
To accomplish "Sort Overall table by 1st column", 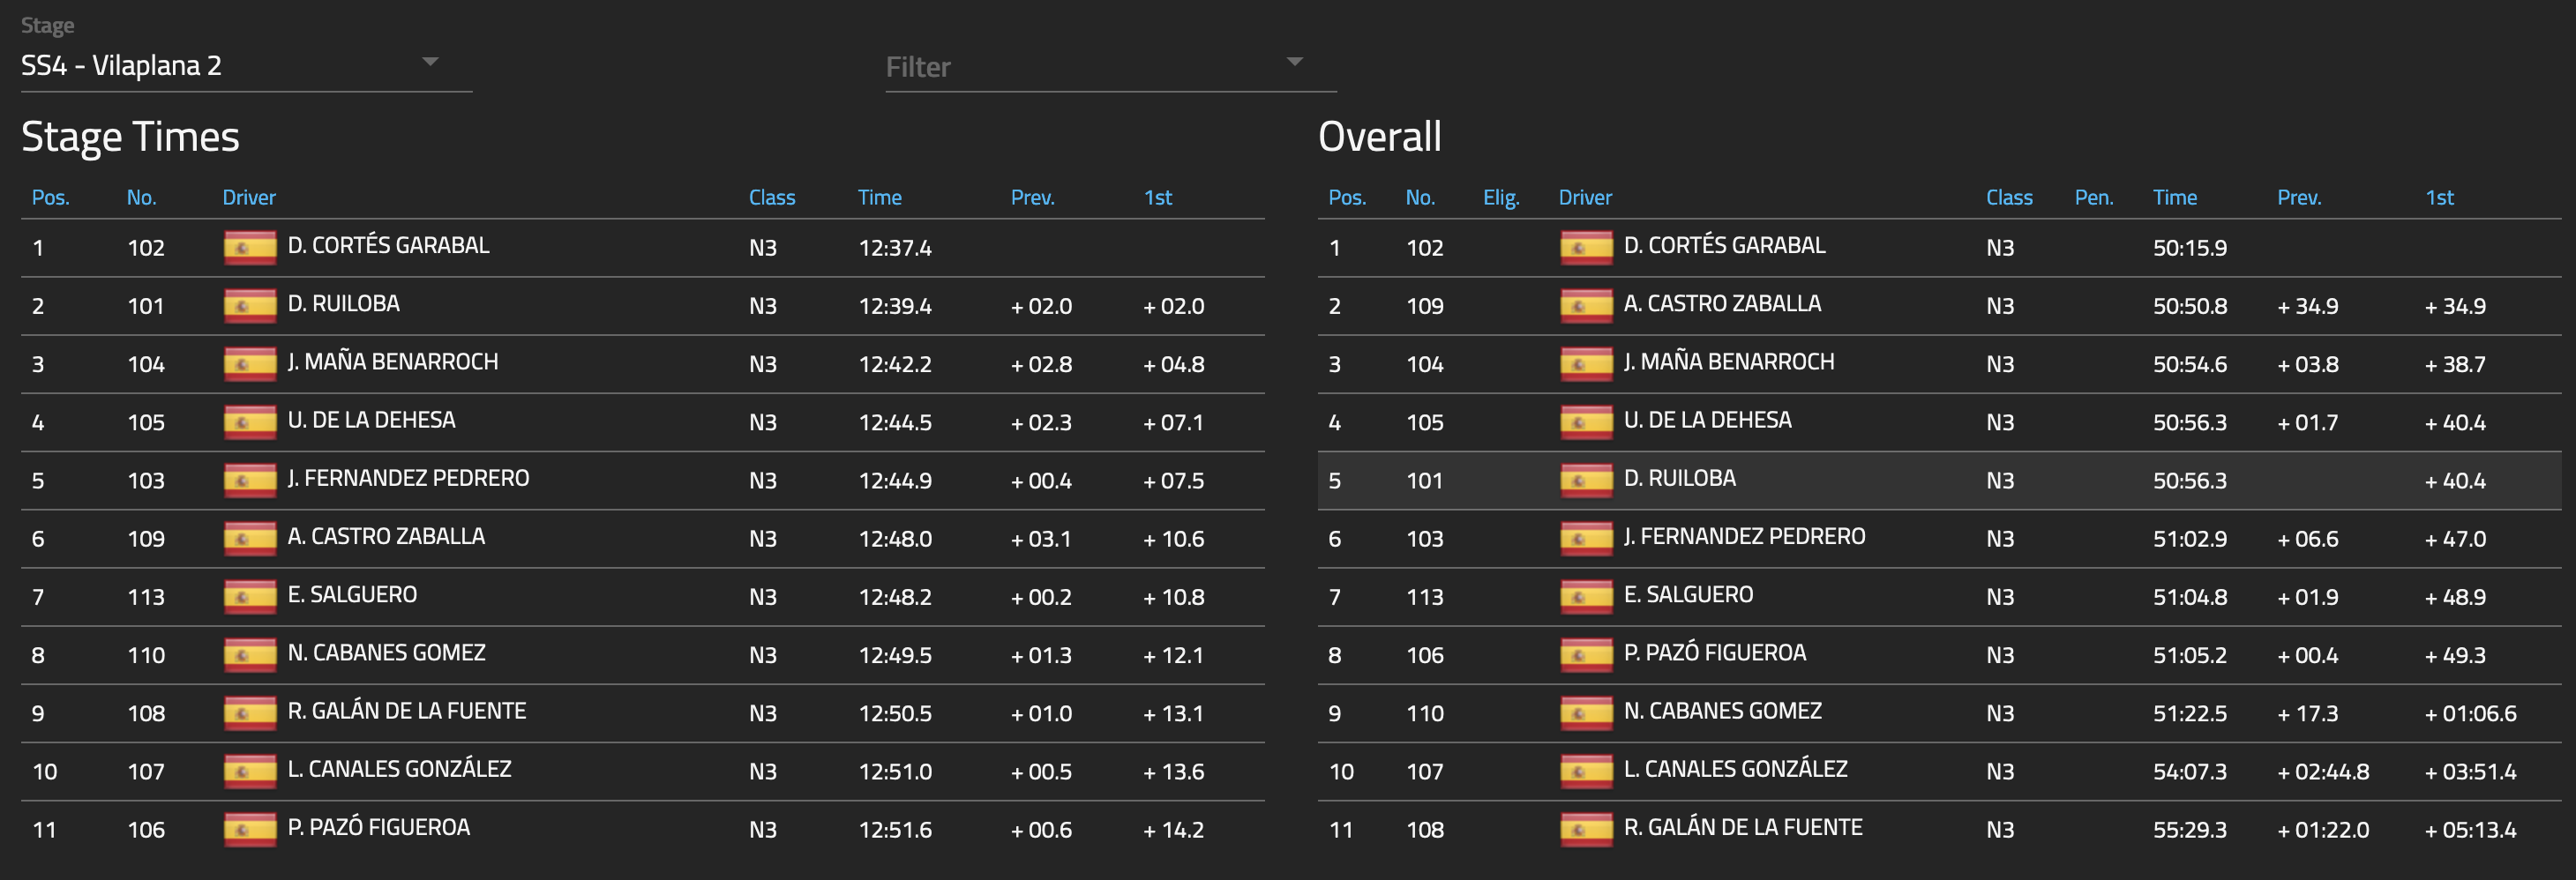I will coord(2440,197).
